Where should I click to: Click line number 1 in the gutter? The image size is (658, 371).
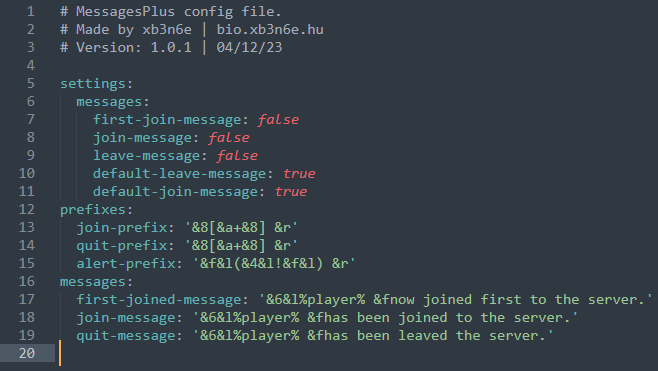click(31, 12)
